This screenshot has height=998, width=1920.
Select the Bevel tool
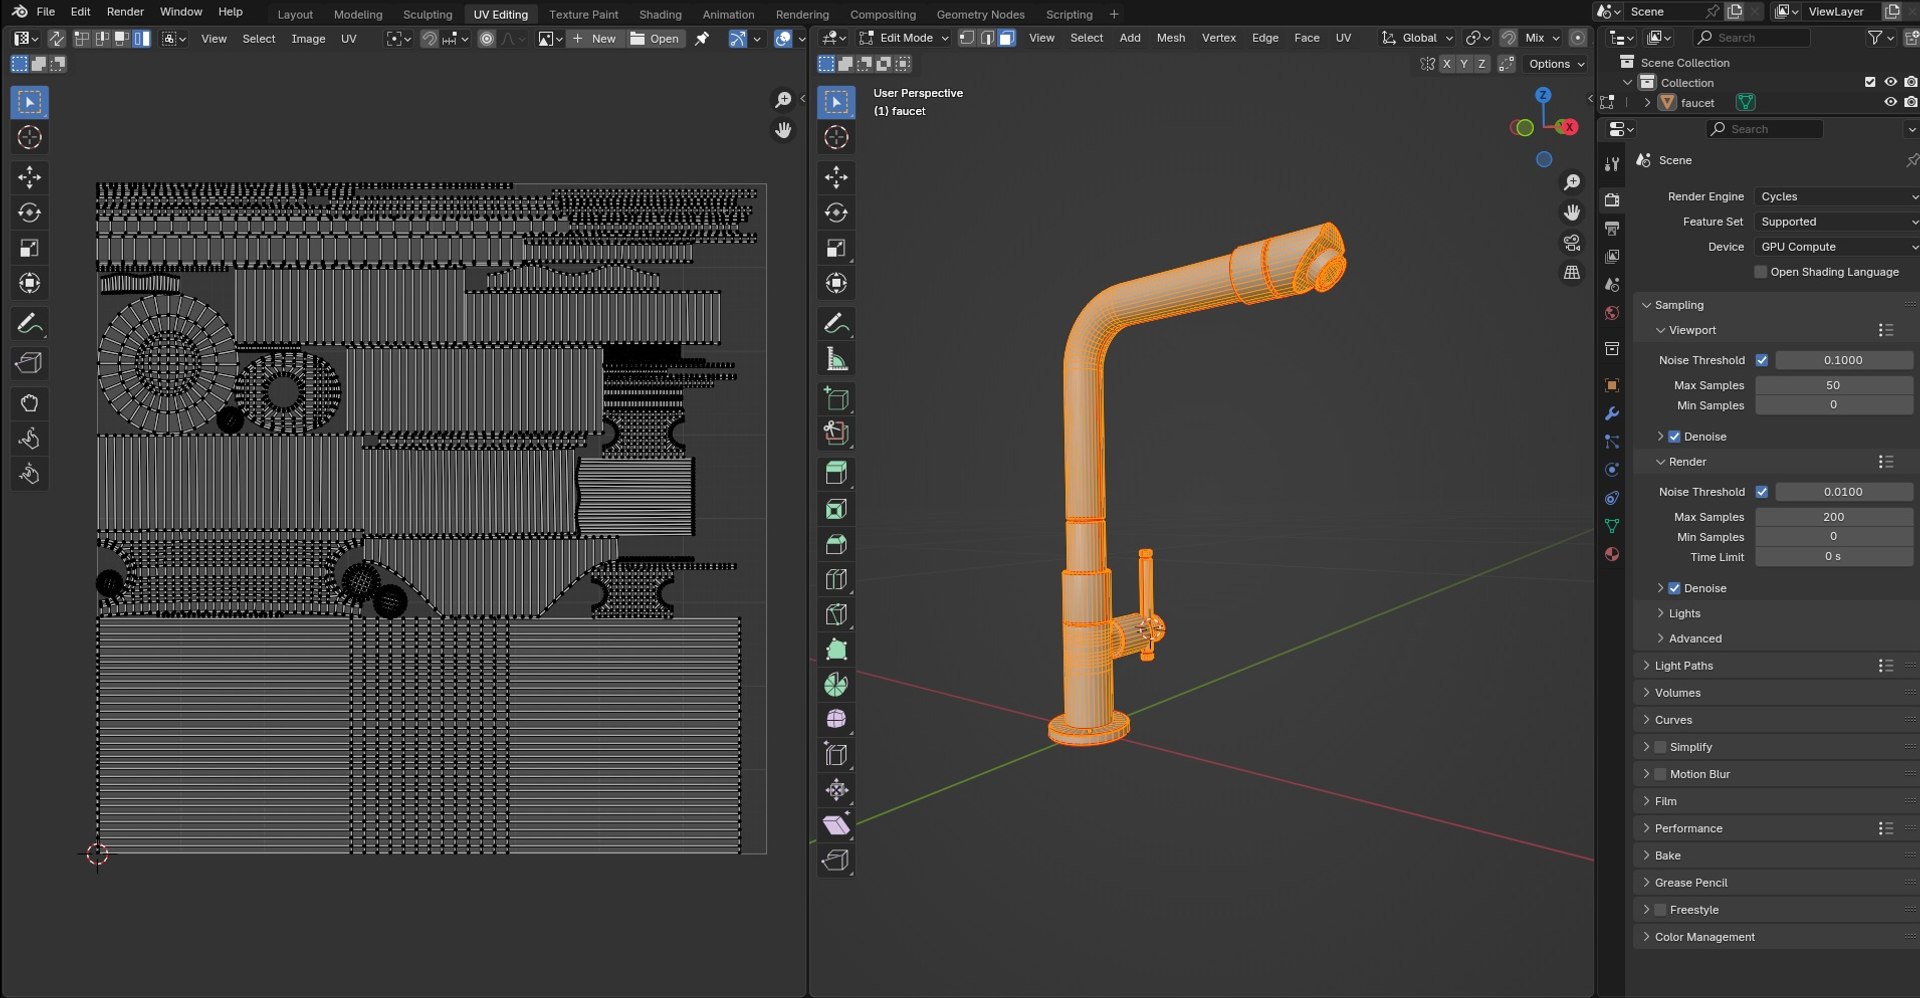pyautogui.click(x=836, y=544)
